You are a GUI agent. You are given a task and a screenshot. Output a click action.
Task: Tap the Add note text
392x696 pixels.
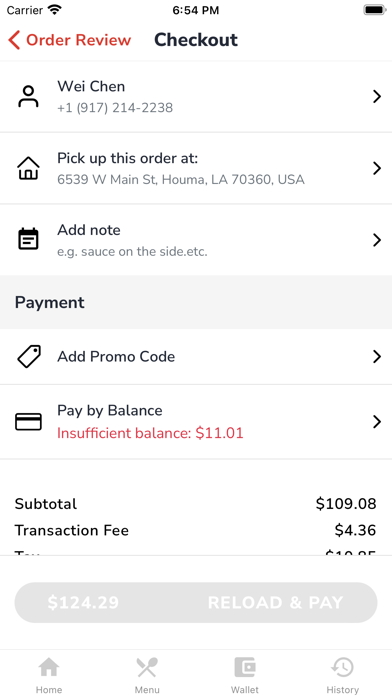(89, 230)
